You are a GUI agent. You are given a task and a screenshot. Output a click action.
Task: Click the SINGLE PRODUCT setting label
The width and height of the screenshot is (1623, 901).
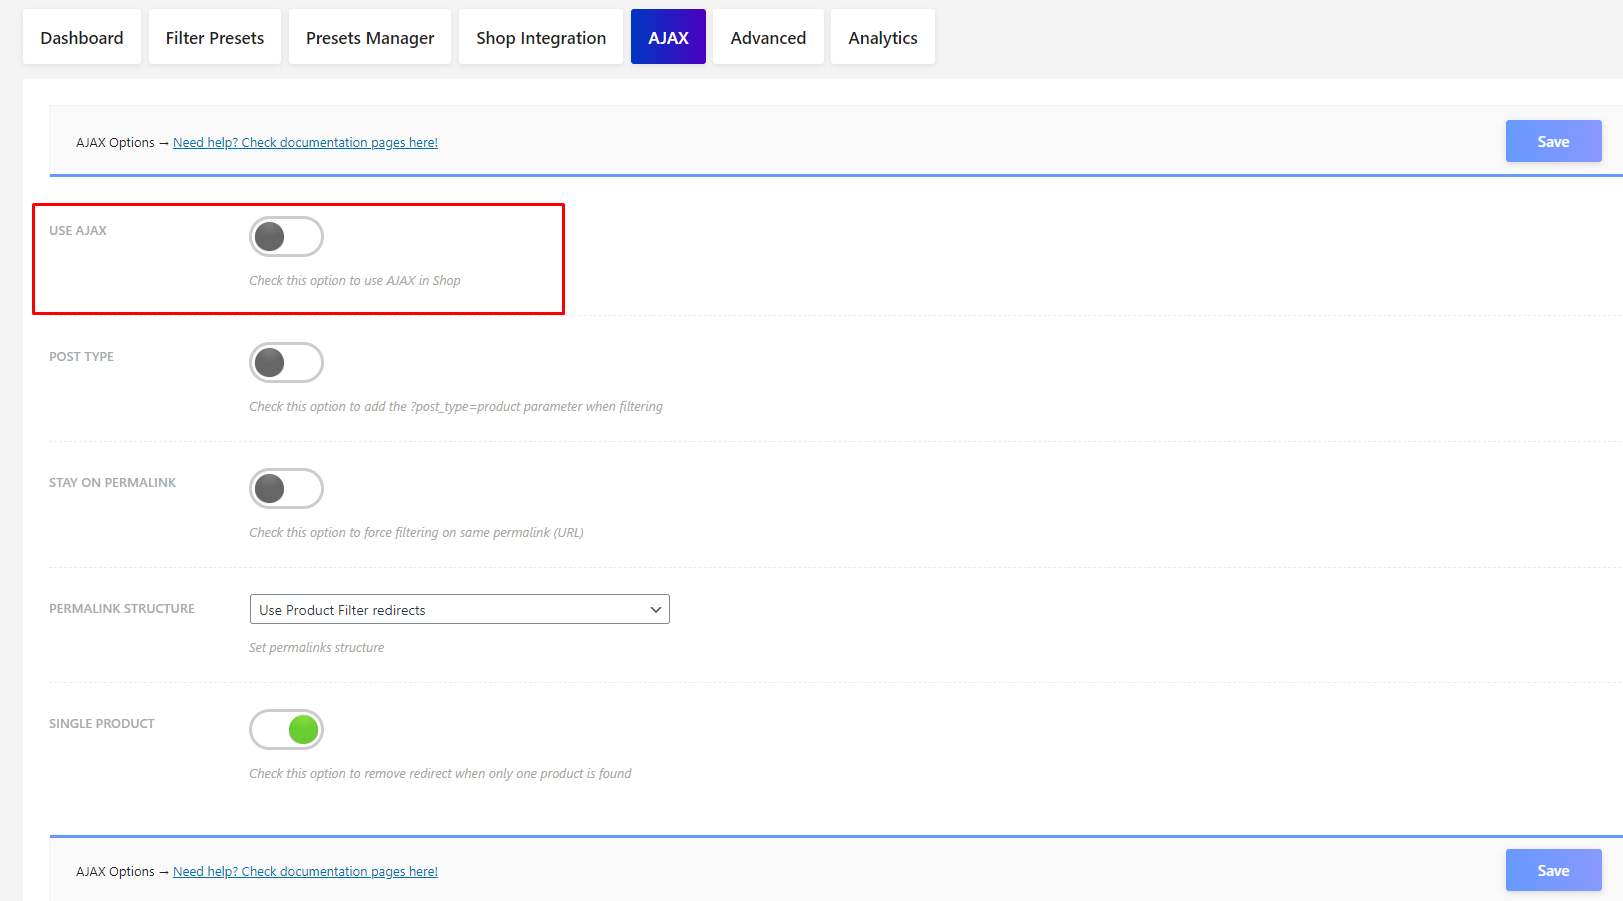click(102, 724)
